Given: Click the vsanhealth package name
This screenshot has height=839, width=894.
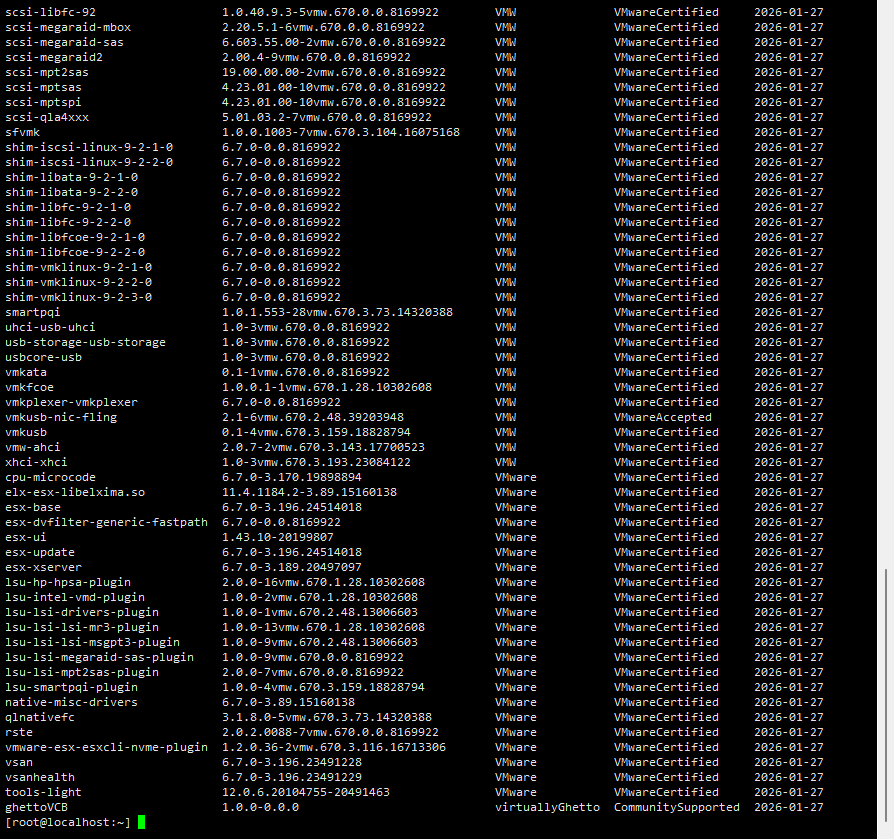Looking at the screenshot, I should (x=40, y=777).
